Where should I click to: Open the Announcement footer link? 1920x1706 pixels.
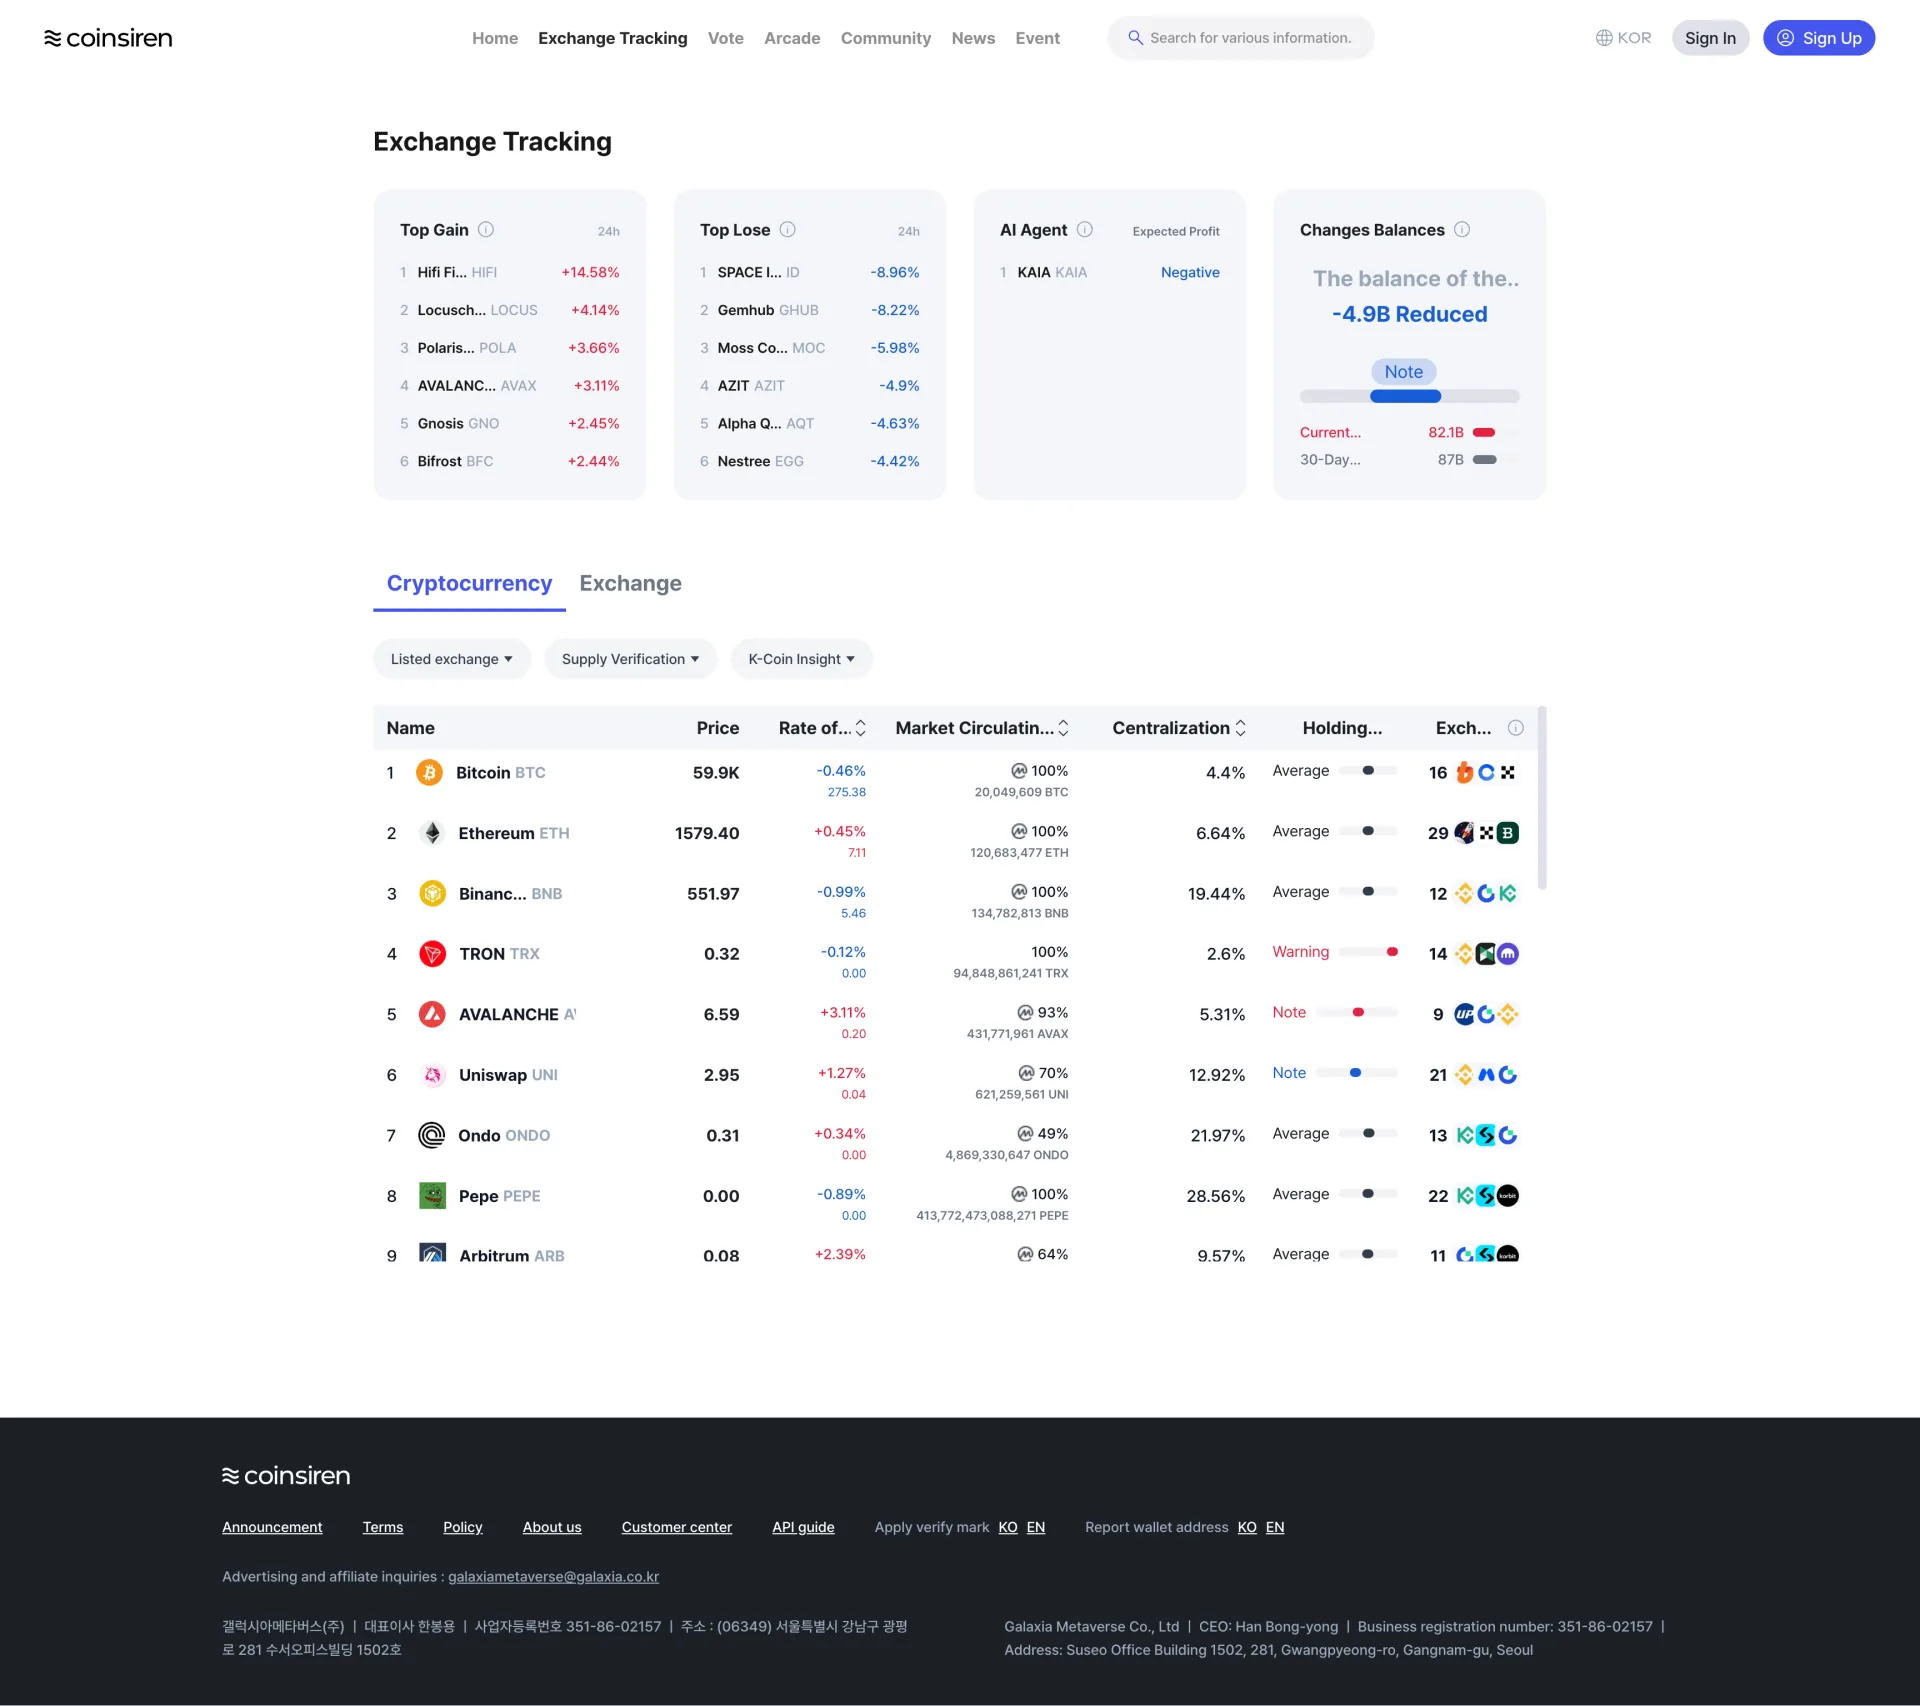pos(272,1528)
